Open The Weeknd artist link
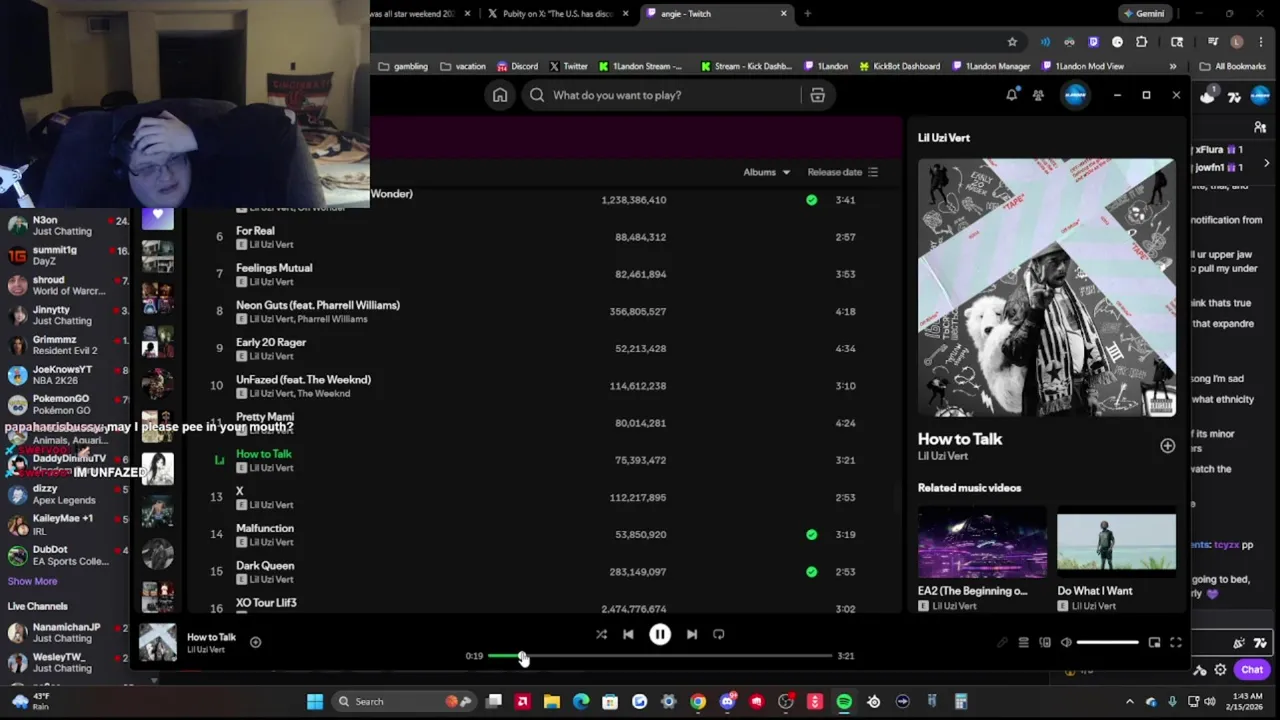The width and height of the screenshot is (1280, 720). coord(325,393)
